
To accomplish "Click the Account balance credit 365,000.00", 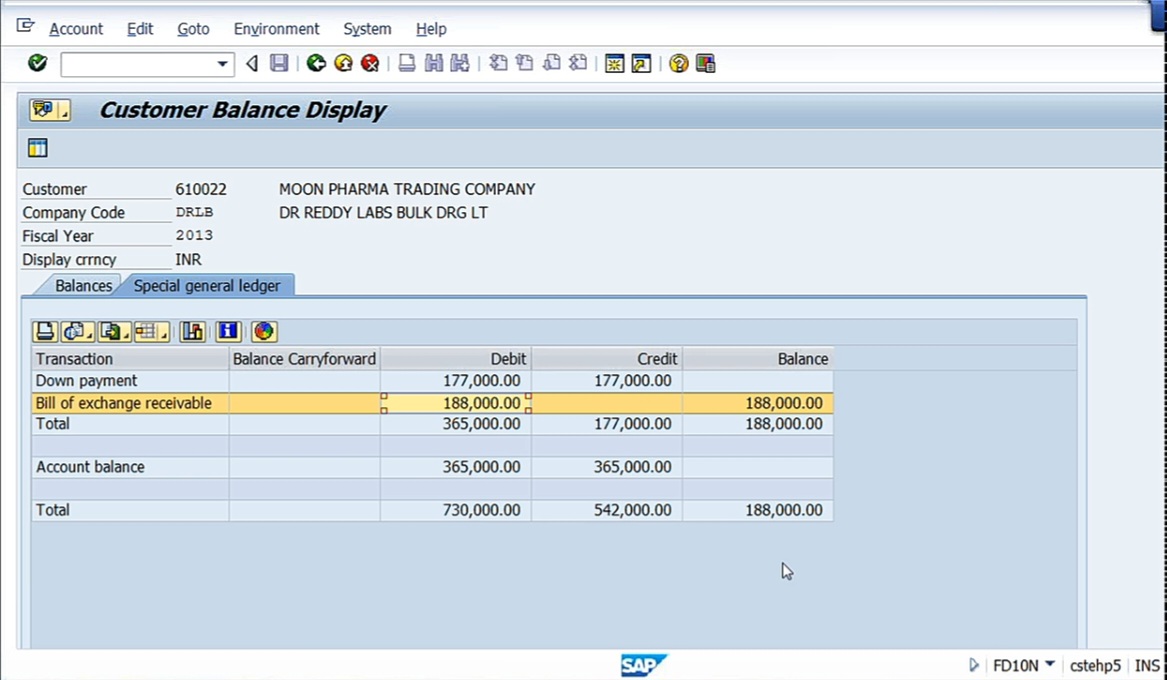I will 633,467.
